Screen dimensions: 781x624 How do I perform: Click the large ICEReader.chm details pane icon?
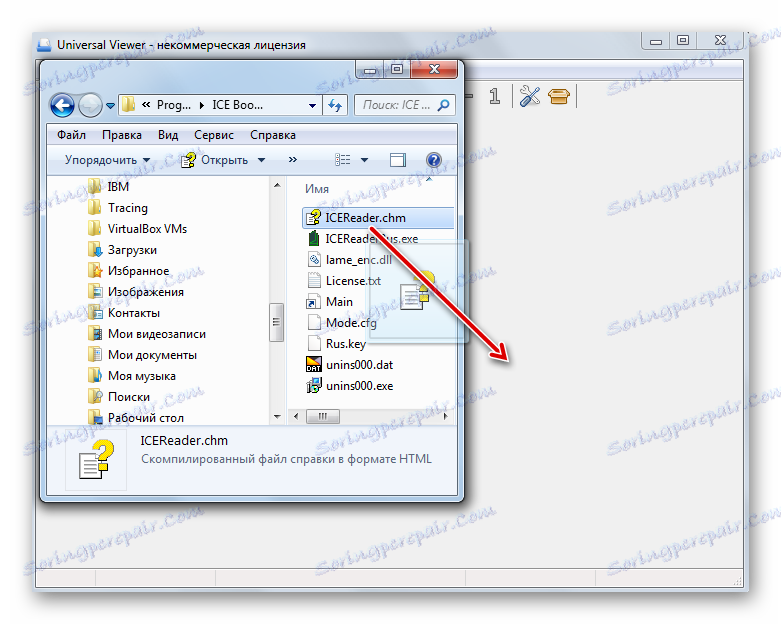[x=96, y=459]
